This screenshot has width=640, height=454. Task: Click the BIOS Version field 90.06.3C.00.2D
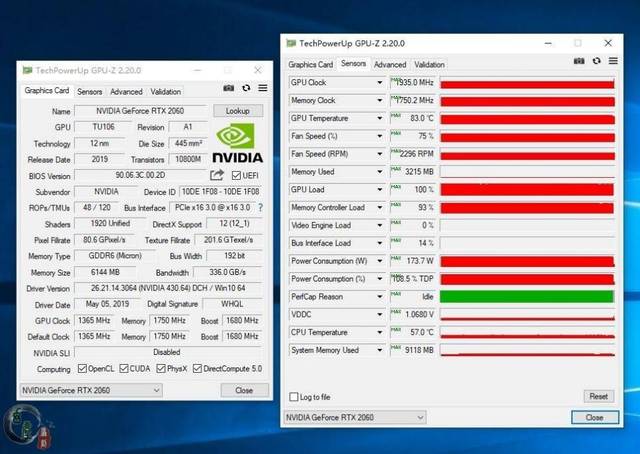point(140,176)
